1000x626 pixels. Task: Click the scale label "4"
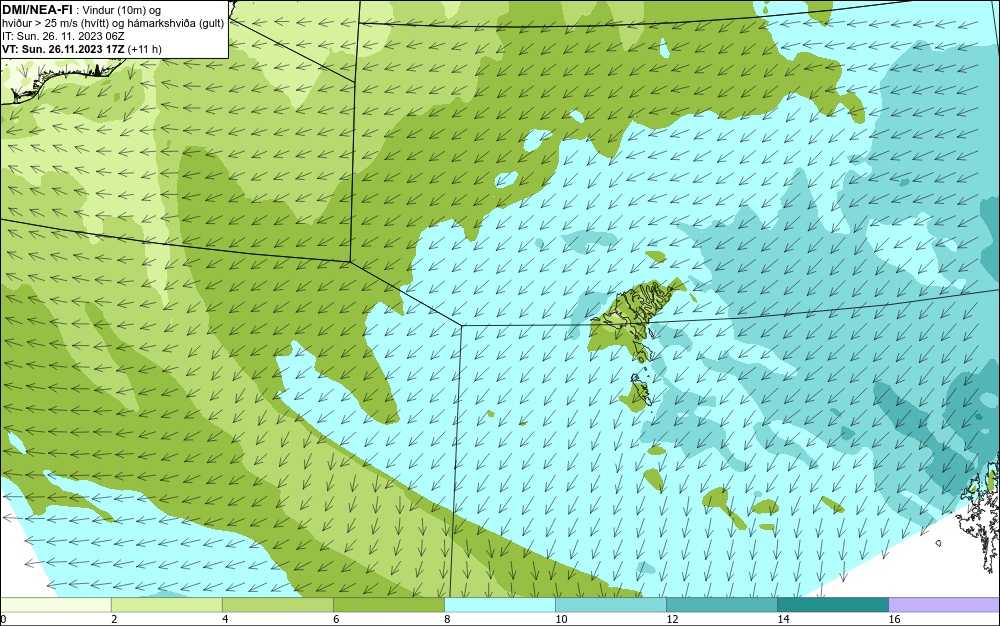(225, 619)
